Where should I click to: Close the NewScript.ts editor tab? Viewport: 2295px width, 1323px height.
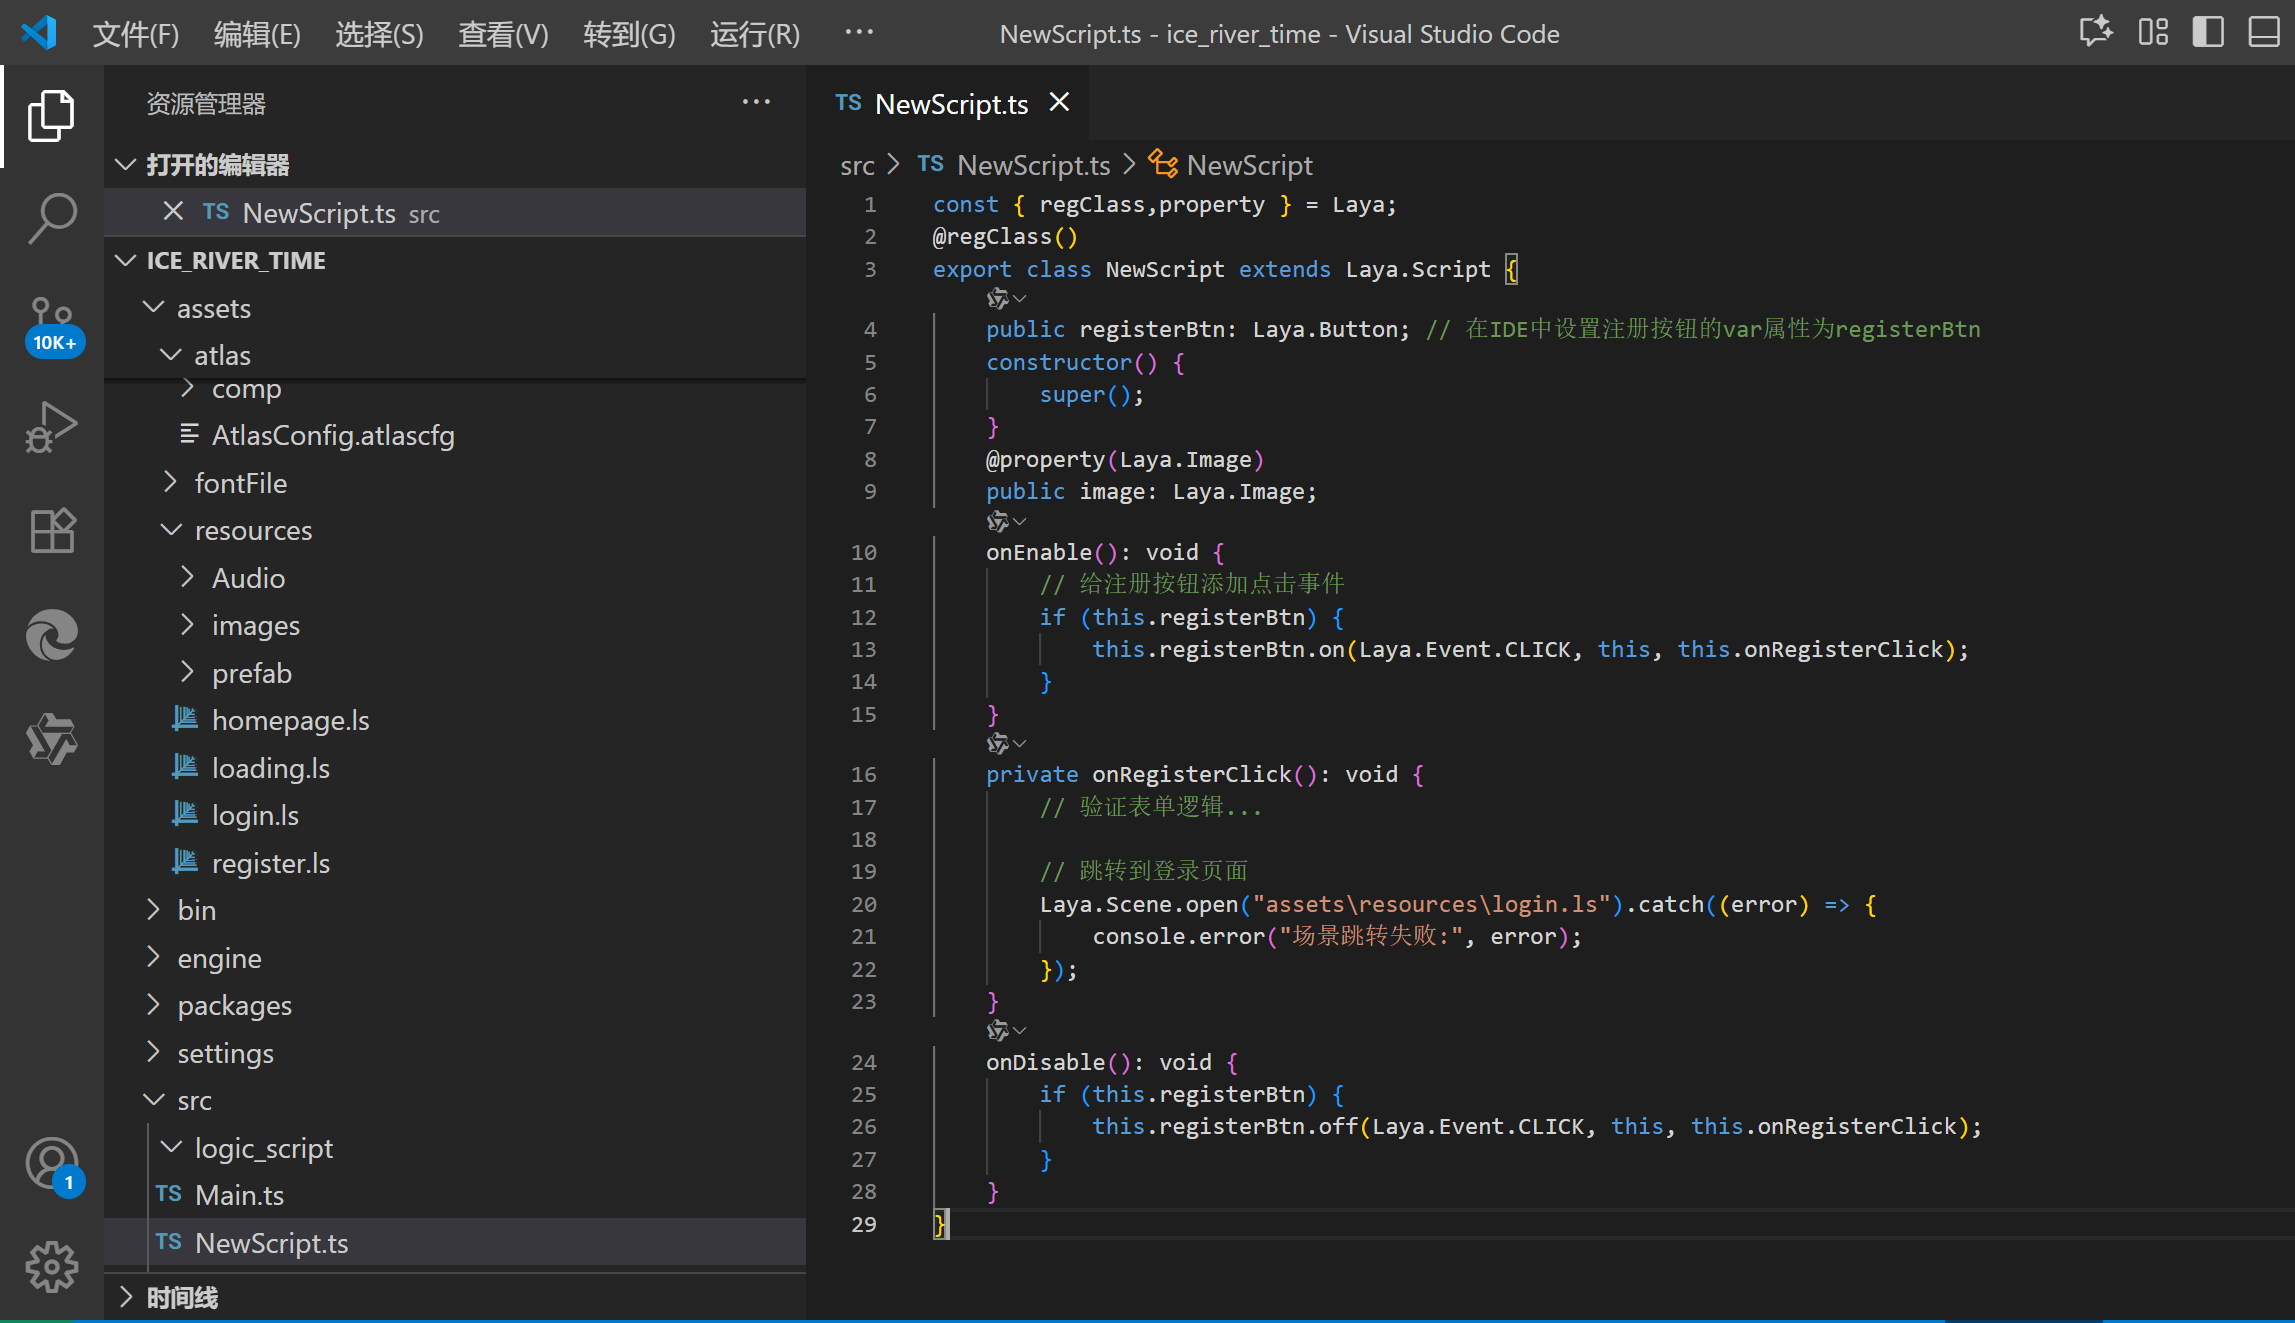pos(1059,103)
